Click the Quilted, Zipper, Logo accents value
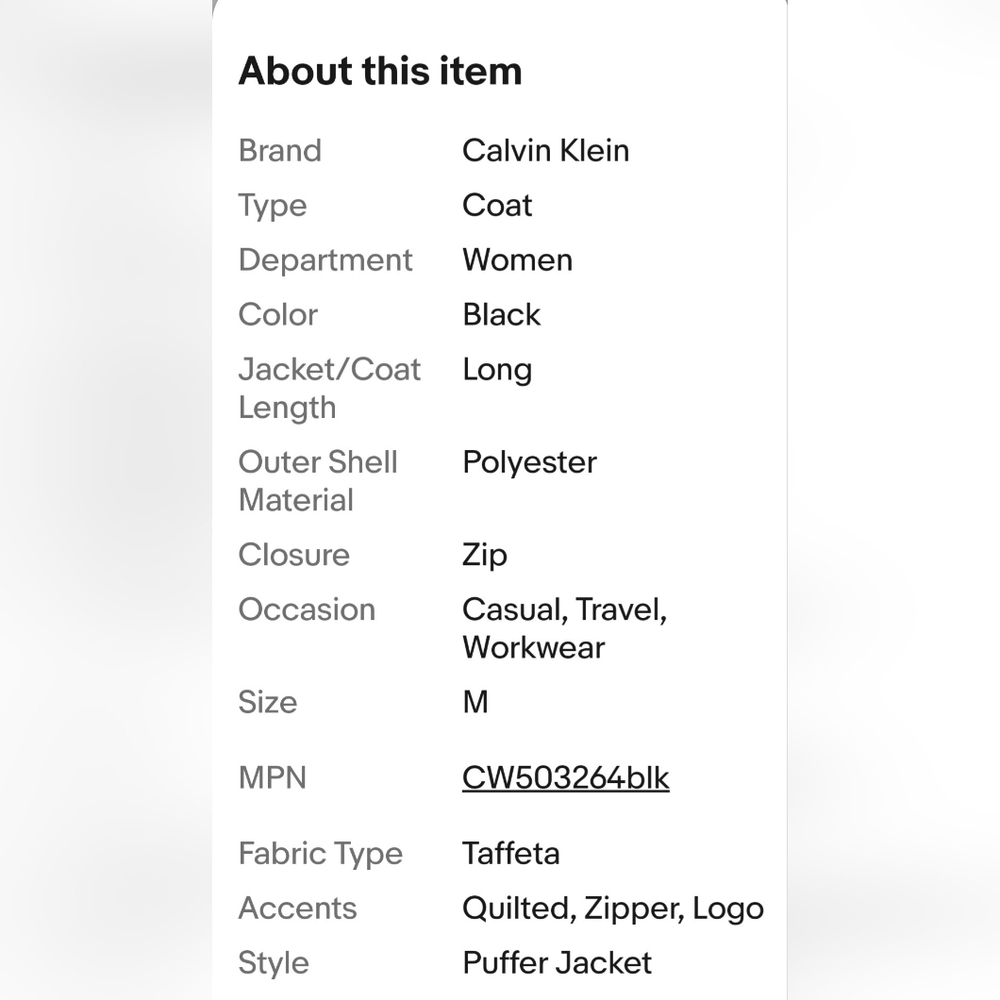Image resolution: width=1000 pixels, height=1000 pixels. point(613,908)
